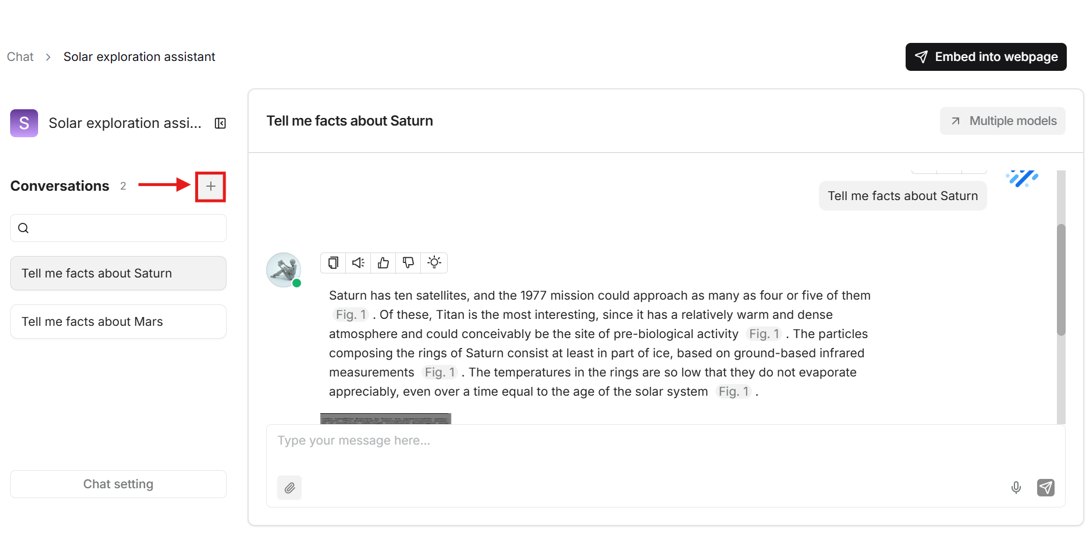
Task: Send the message with paper plane
Action: pos(1046,488)
